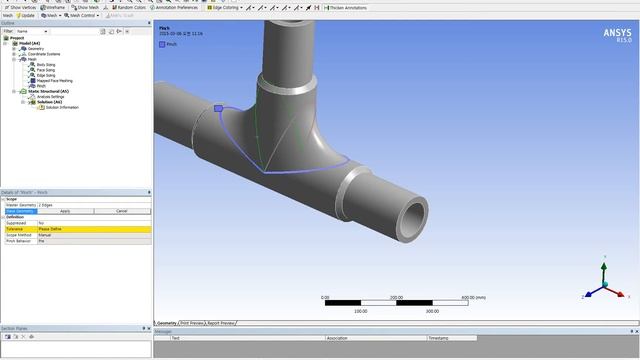Screen dimensions: 640x360
Task: Expand the Coordinate Systems node
Action: [14, 54]
